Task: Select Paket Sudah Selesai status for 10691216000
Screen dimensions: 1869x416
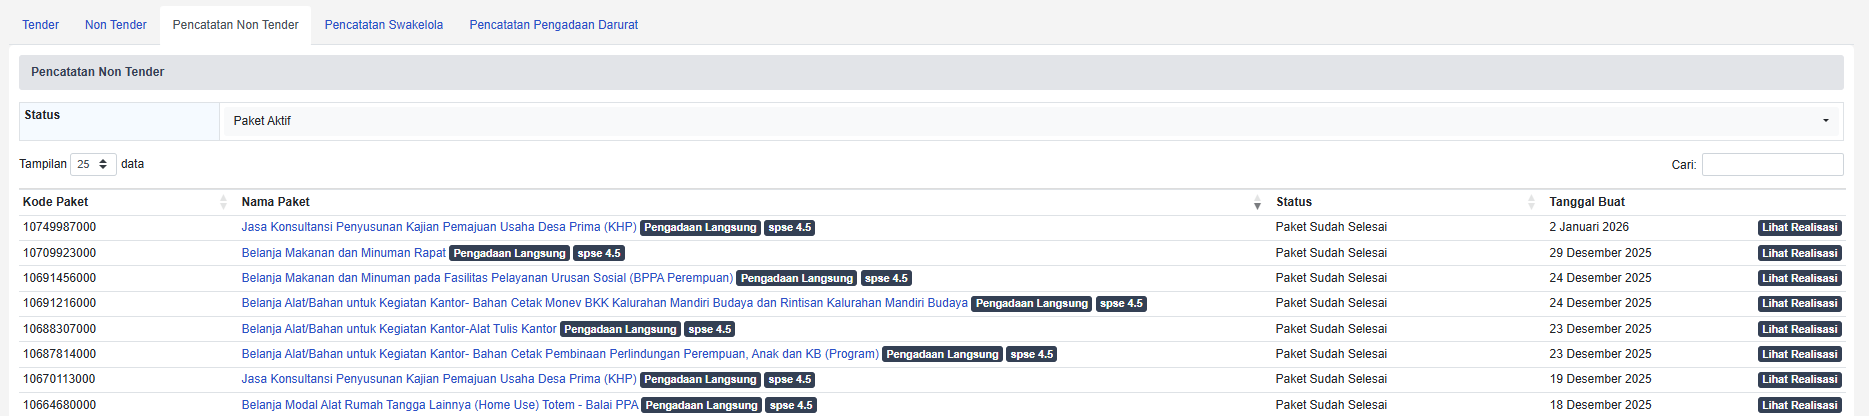Action: tap(1331, 303)
